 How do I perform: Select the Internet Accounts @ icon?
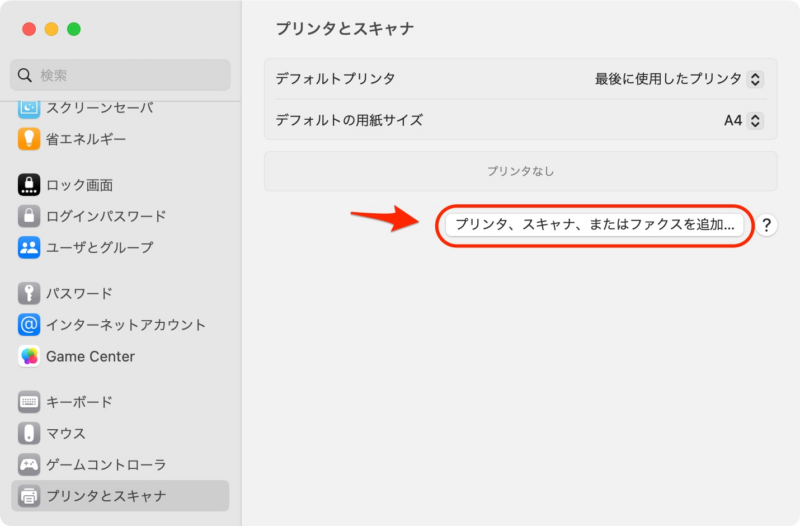coord(29,324)
